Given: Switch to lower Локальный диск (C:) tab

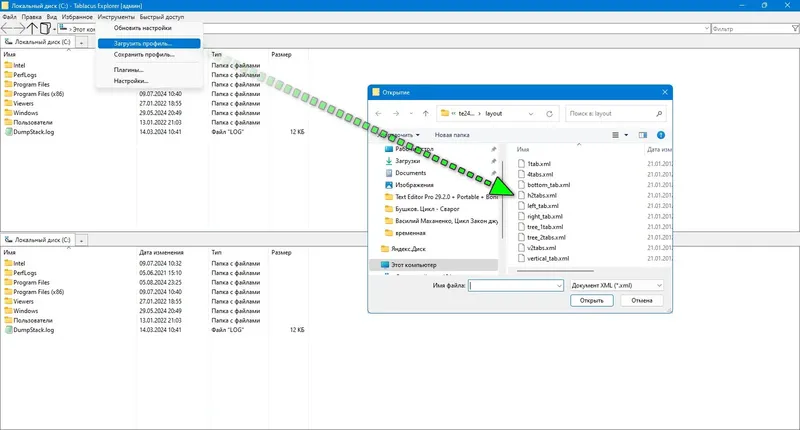Looking at the screenshot, I should coord(38,240).
